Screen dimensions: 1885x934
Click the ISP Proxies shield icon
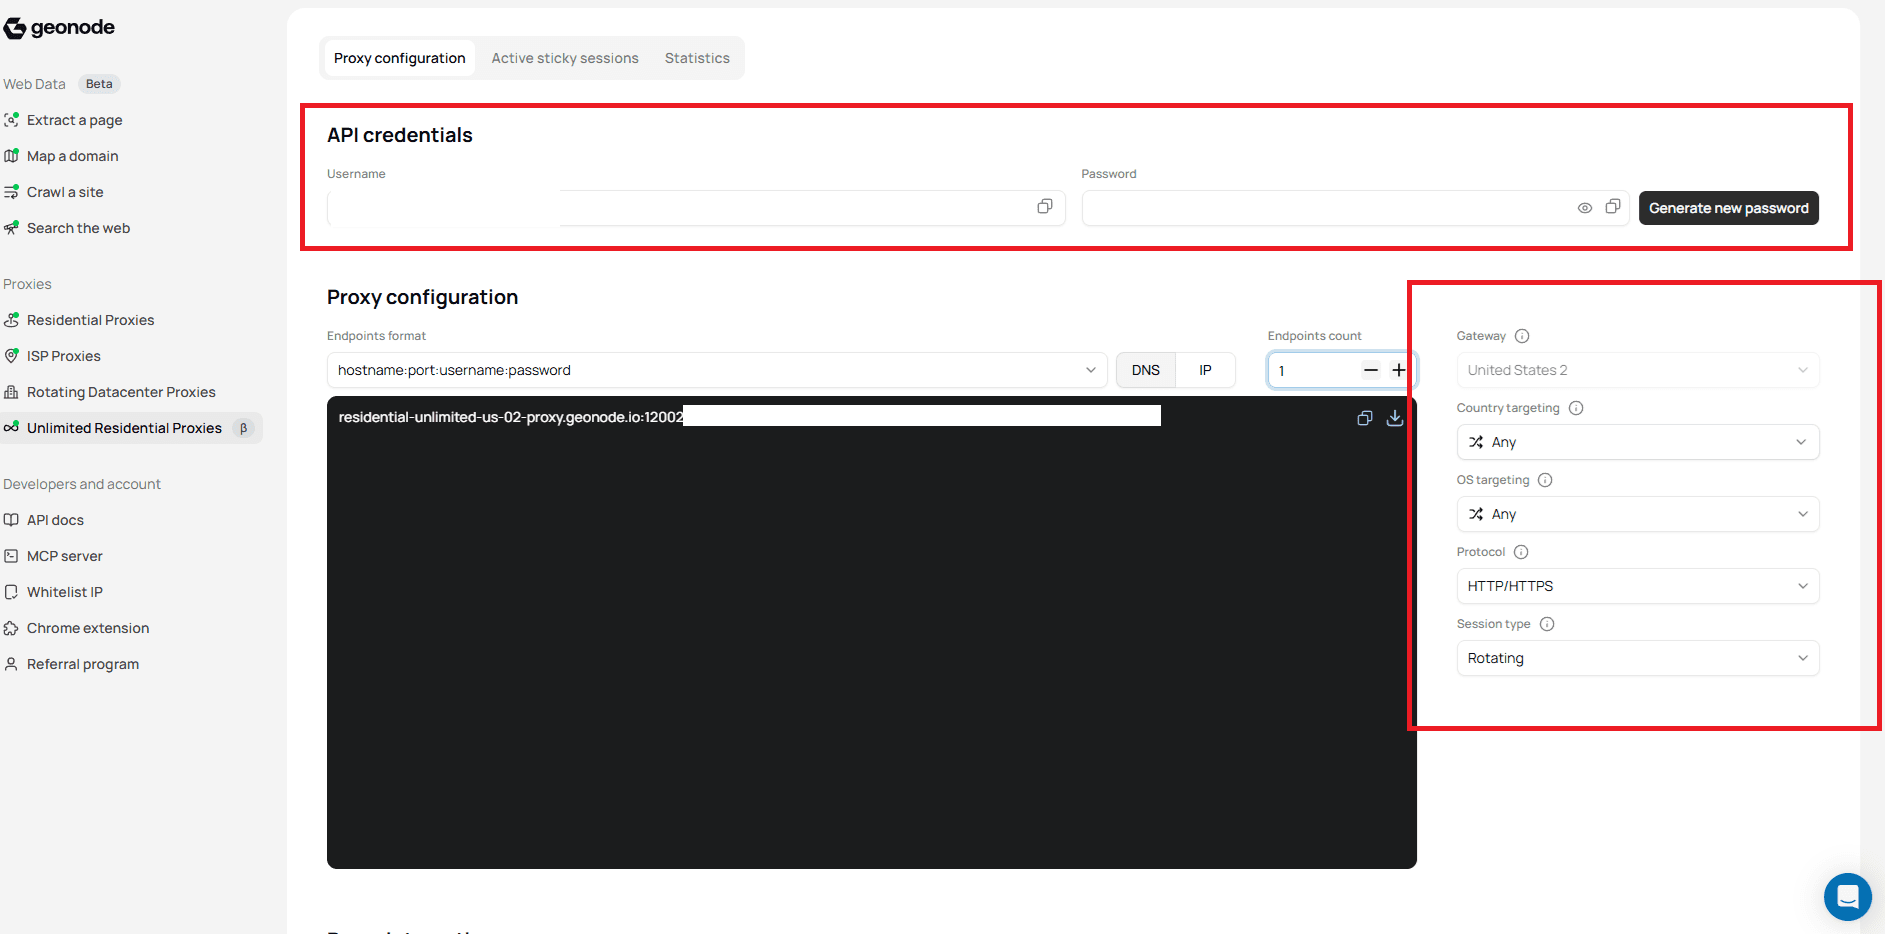coord(12,356)
